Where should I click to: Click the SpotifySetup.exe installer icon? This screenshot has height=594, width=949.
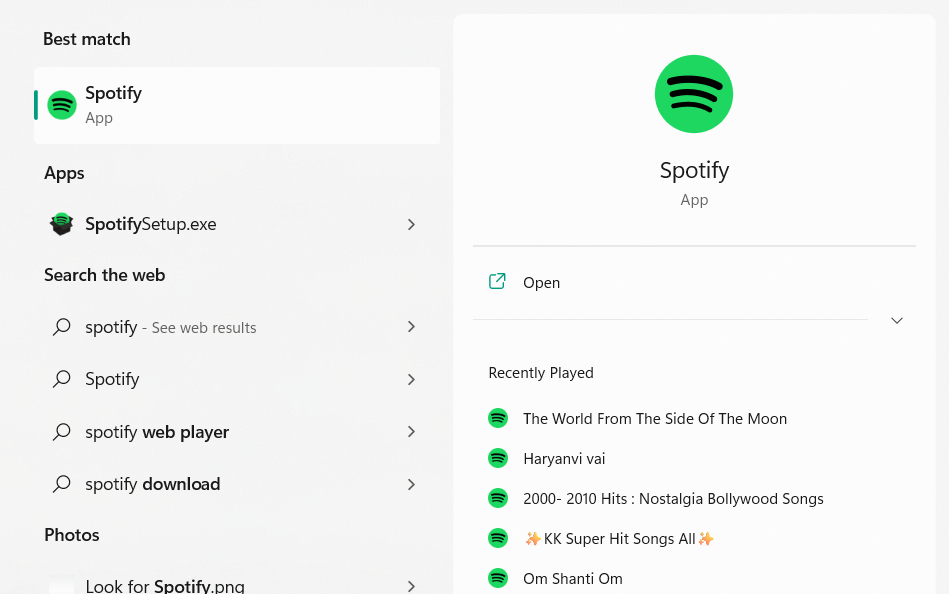pyautogui.click(x=62, y=224)
